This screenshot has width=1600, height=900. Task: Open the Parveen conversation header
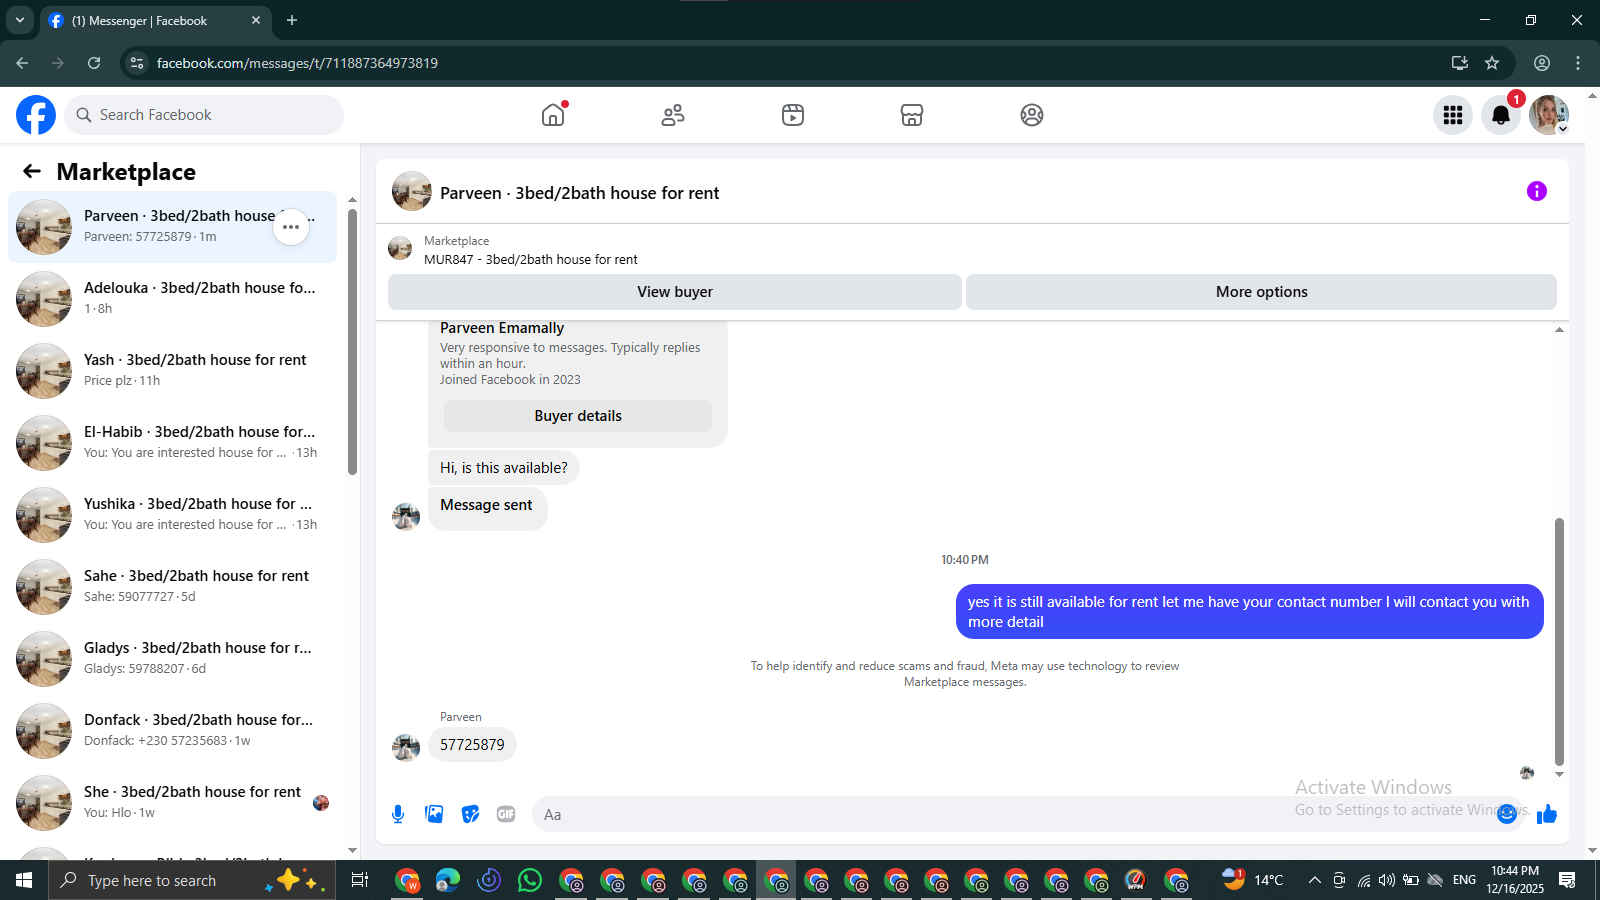[x=579, y=193]
